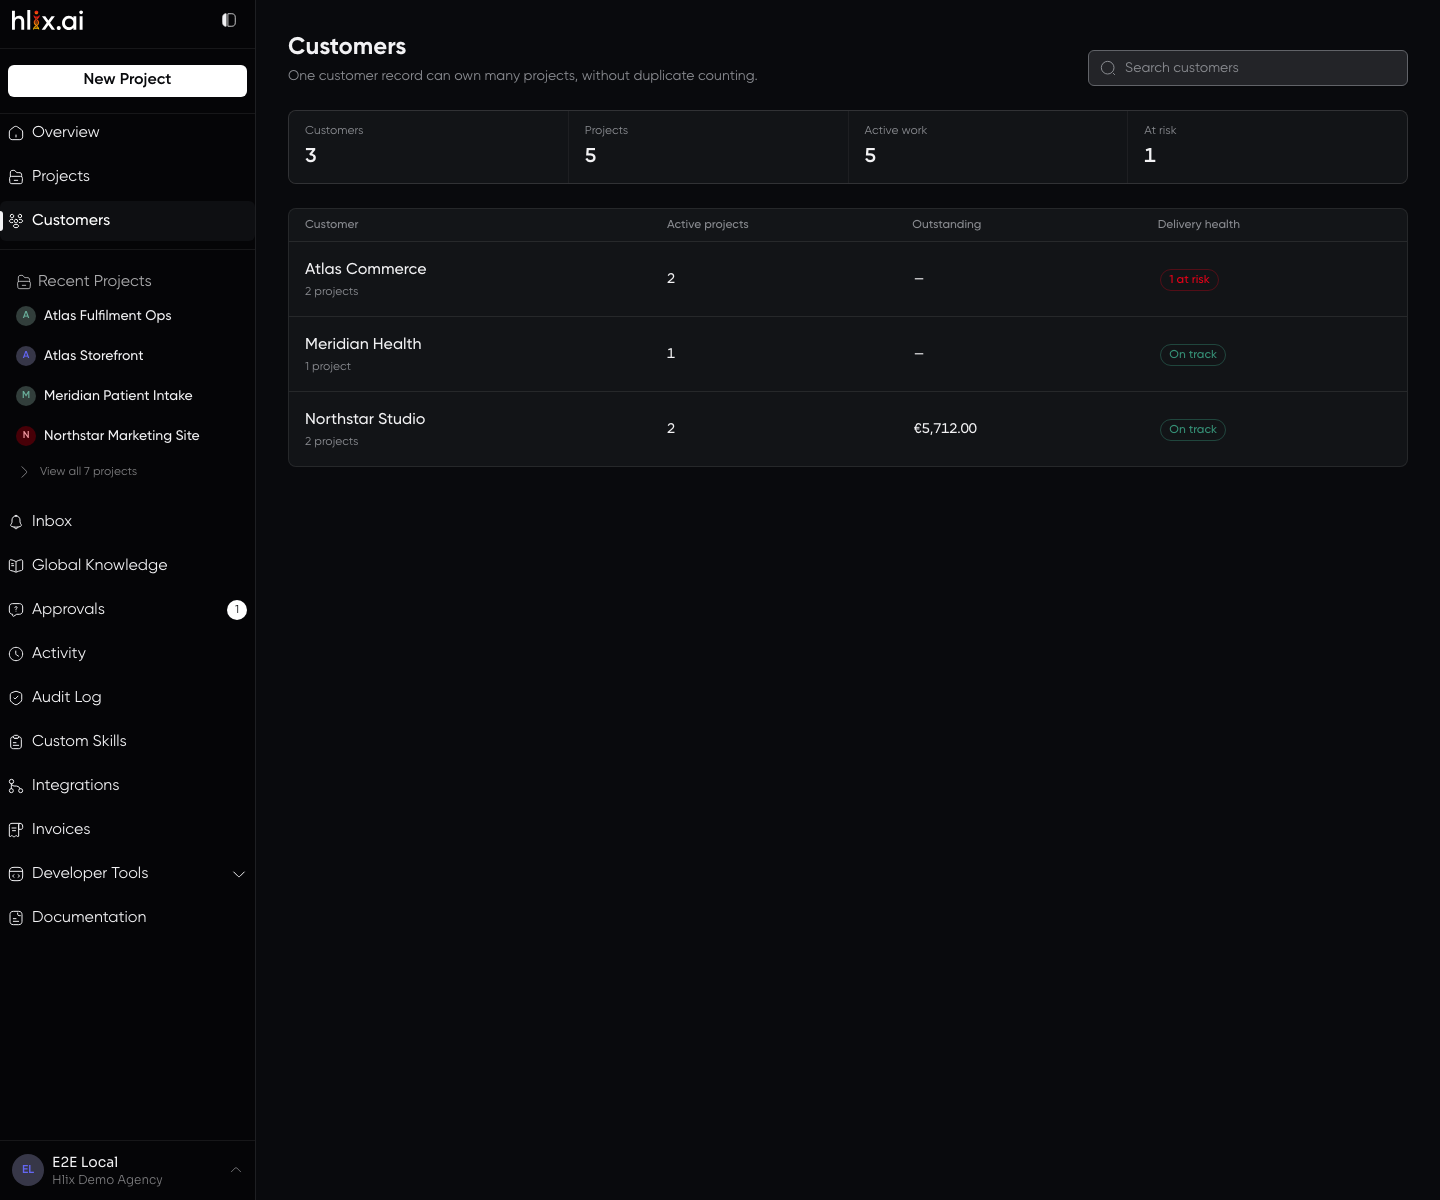Open the E2E Local account menu chevron
Image resolution: width=1440 pixels, height=1200 pixels.
[x=236, y=1170]
